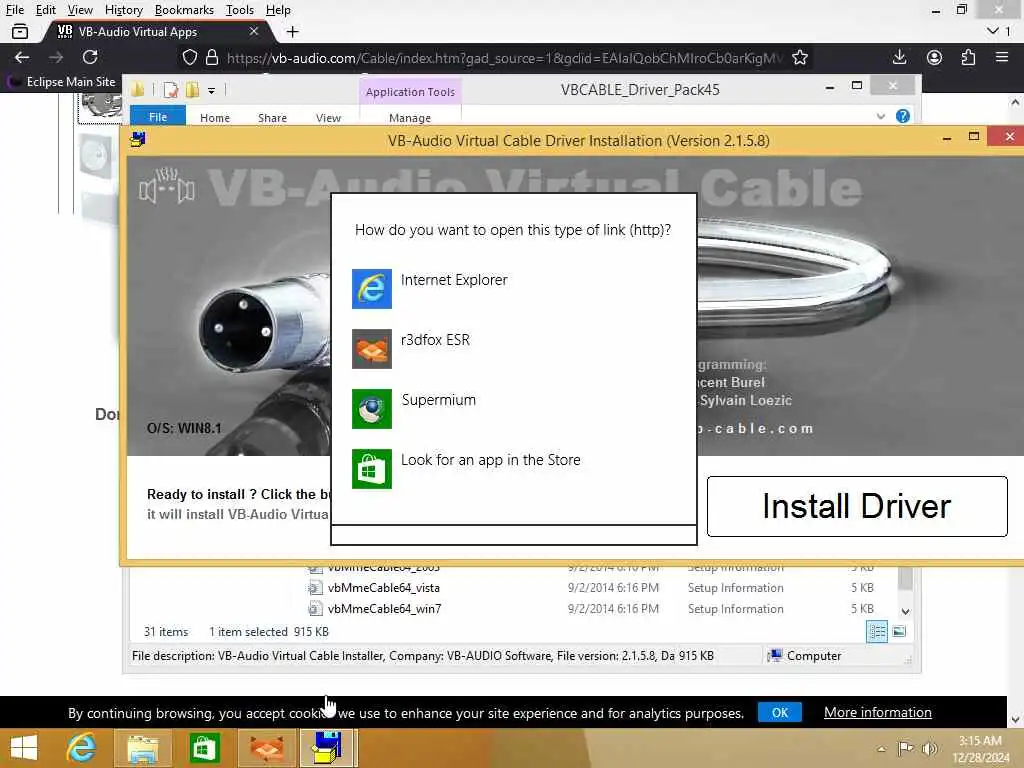Show hidden system tray icons
Viewport: 1024px width, 768px height.
coord(882,749)
